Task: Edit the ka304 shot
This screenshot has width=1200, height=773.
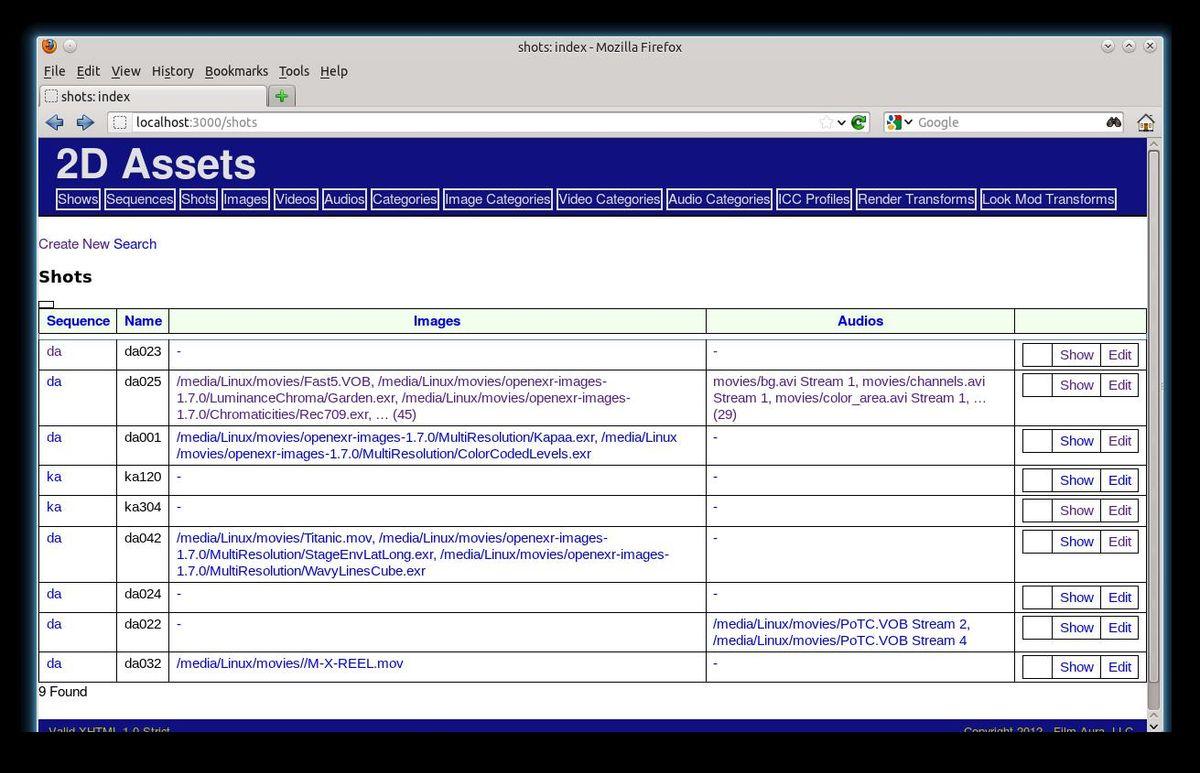Action: click(x=1120, y=510)
